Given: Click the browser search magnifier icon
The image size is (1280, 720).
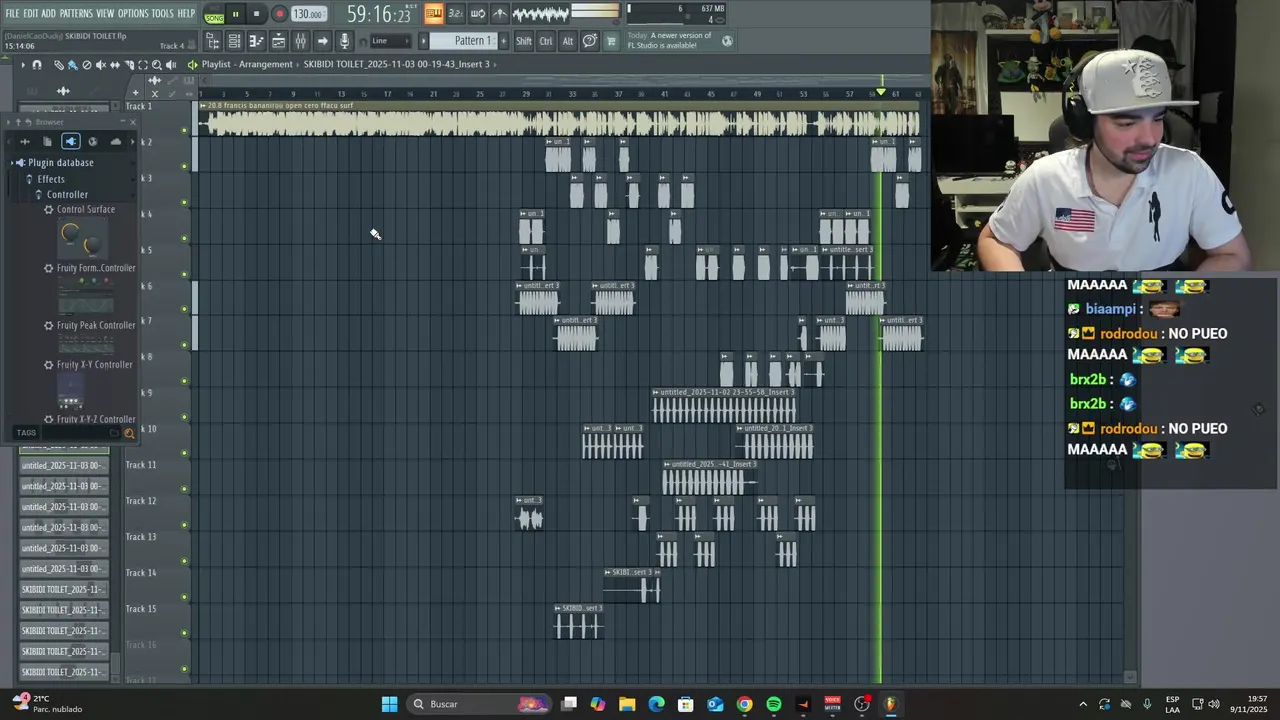Looking at the screenshot, I should (129, 433).
